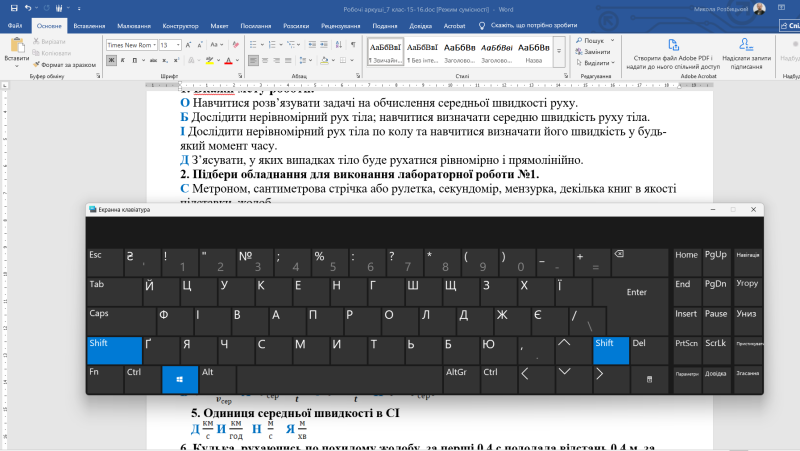
Task: Open the font size dropdown showing 13
Action: pyautogui.click(x=178, y=45)
